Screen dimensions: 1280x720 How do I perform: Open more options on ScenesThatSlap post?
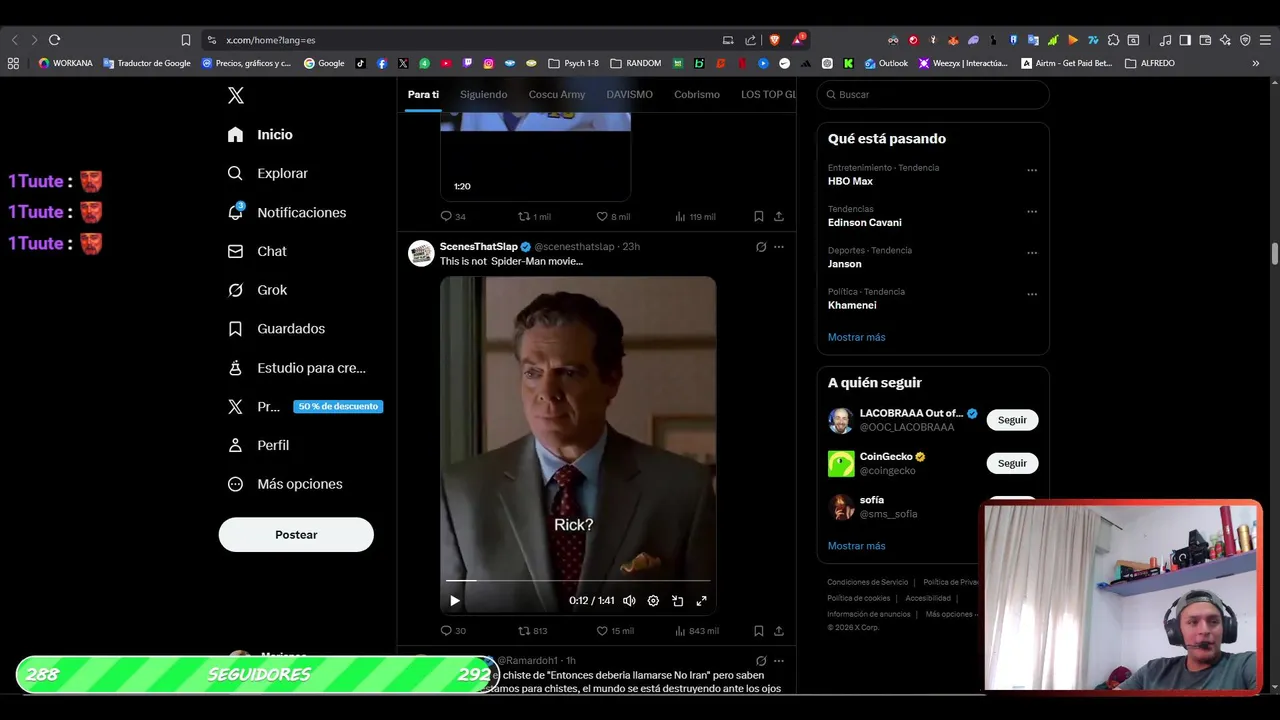click(779, 247)
